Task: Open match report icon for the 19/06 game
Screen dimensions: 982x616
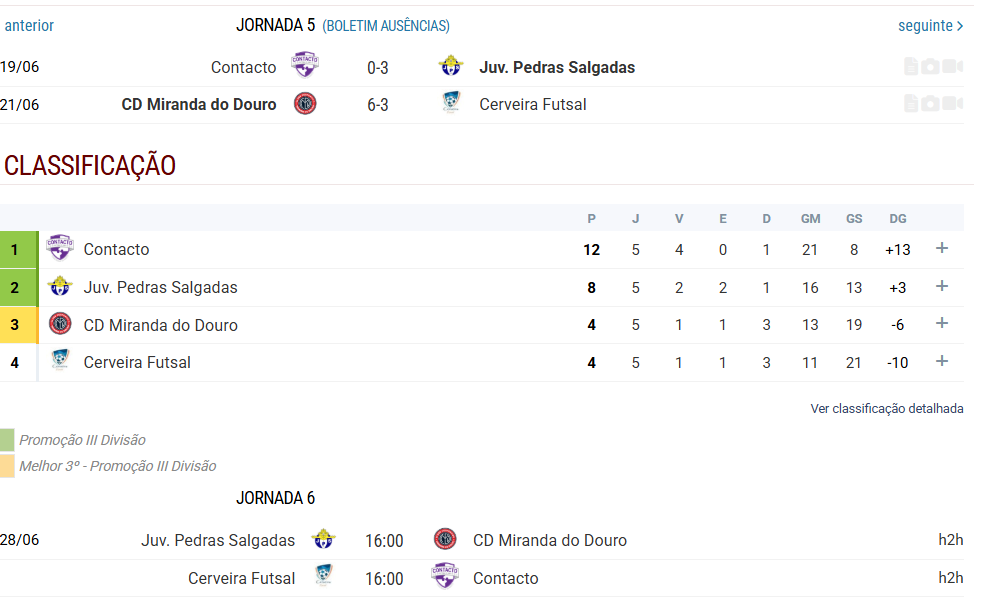Action: click(x=911, y=66)
